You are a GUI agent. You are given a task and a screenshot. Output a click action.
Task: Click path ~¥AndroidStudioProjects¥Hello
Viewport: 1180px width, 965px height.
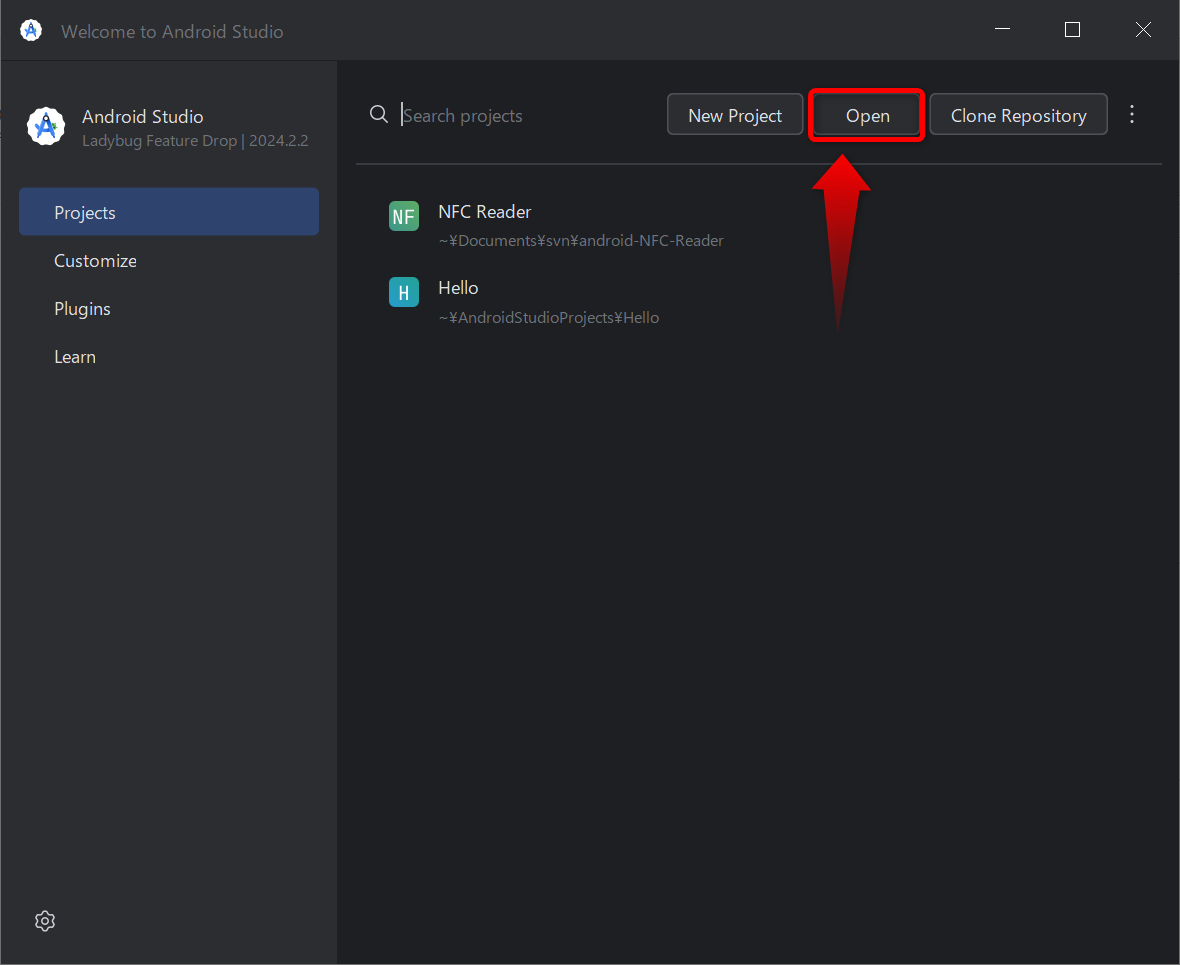(549, 318)
